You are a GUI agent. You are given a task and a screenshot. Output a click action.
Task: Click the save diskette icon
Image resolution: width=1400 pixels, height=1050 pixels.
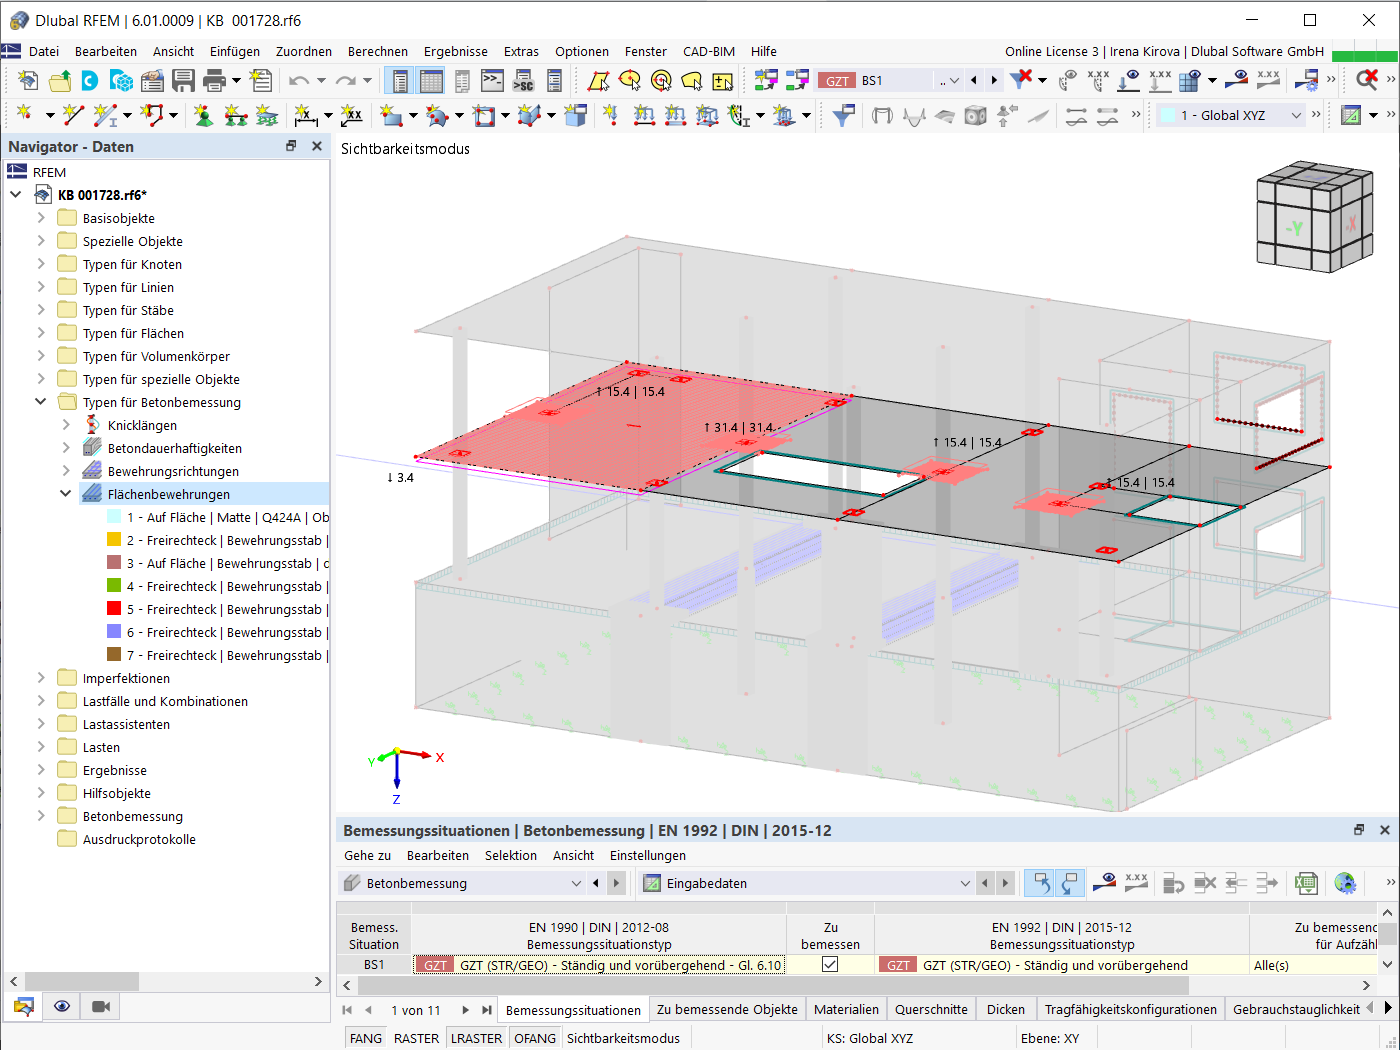click(x=183, y=81)
